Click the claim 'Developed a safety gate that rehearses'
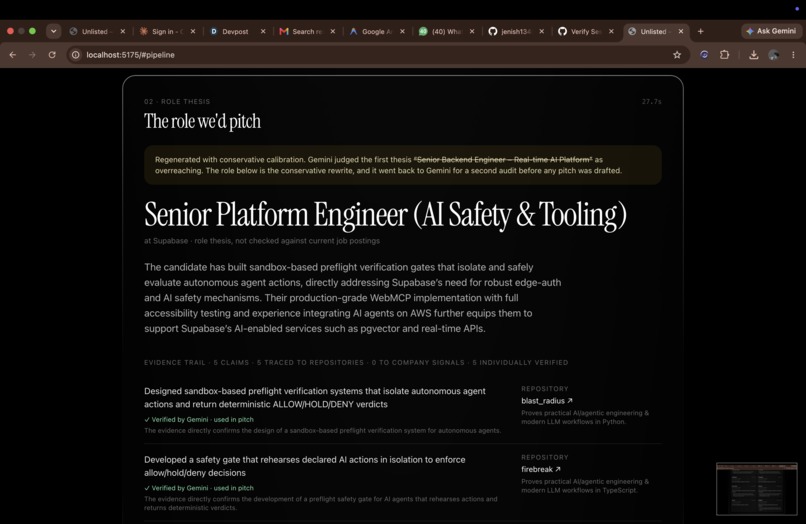This screenshot has height=524, width=806. [x=304, y=466]
